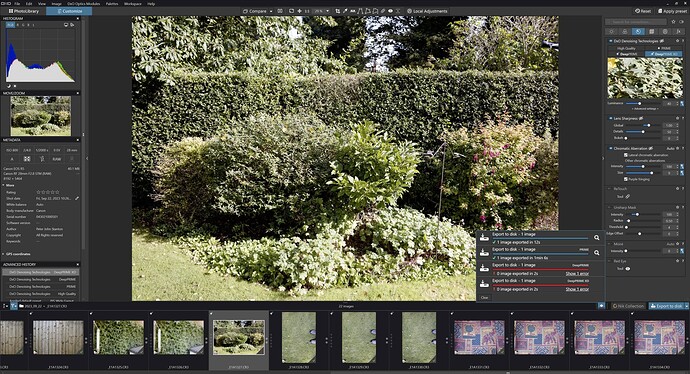690x374 pixels.
Task: Select the DeepPRIME XD denoising option
Action: (664, 54)
